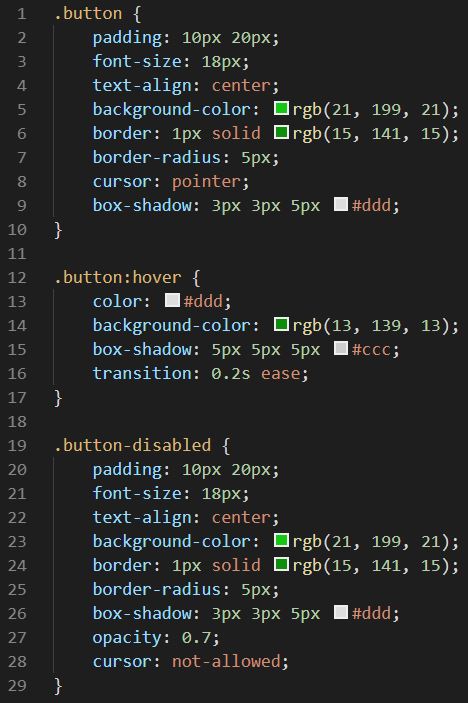Click 'box-shadow' on line 15
This screenshot has height=703, width=468.
coord(142,349)
